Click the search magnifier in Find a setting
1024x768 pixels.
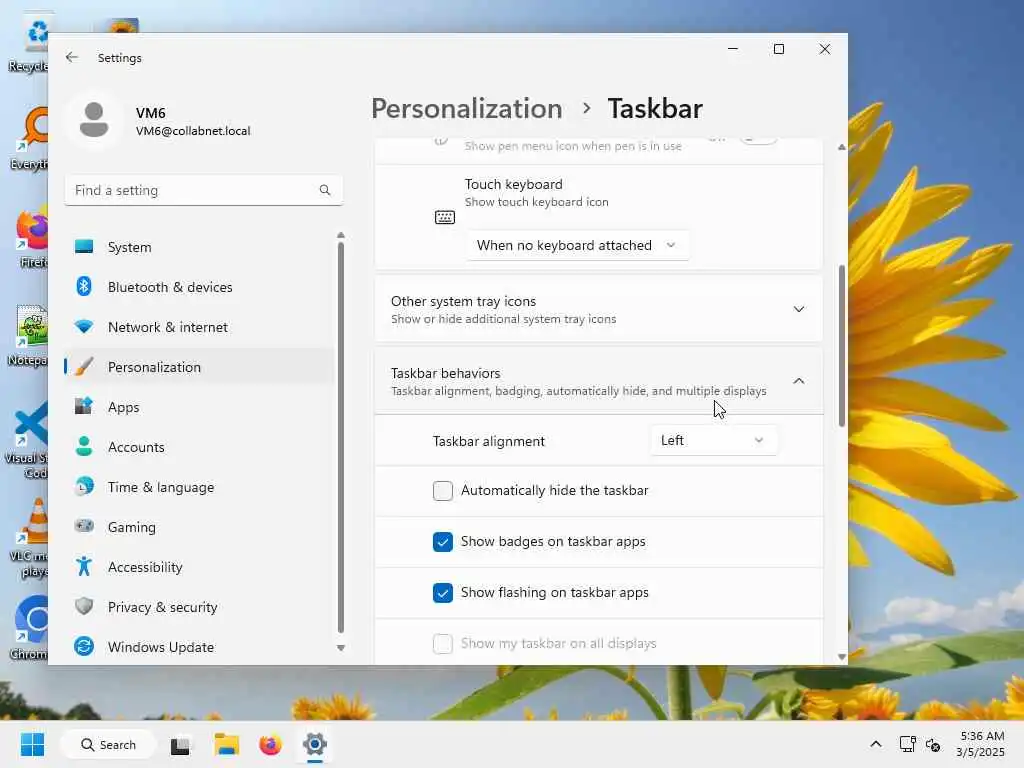point(325,190)
